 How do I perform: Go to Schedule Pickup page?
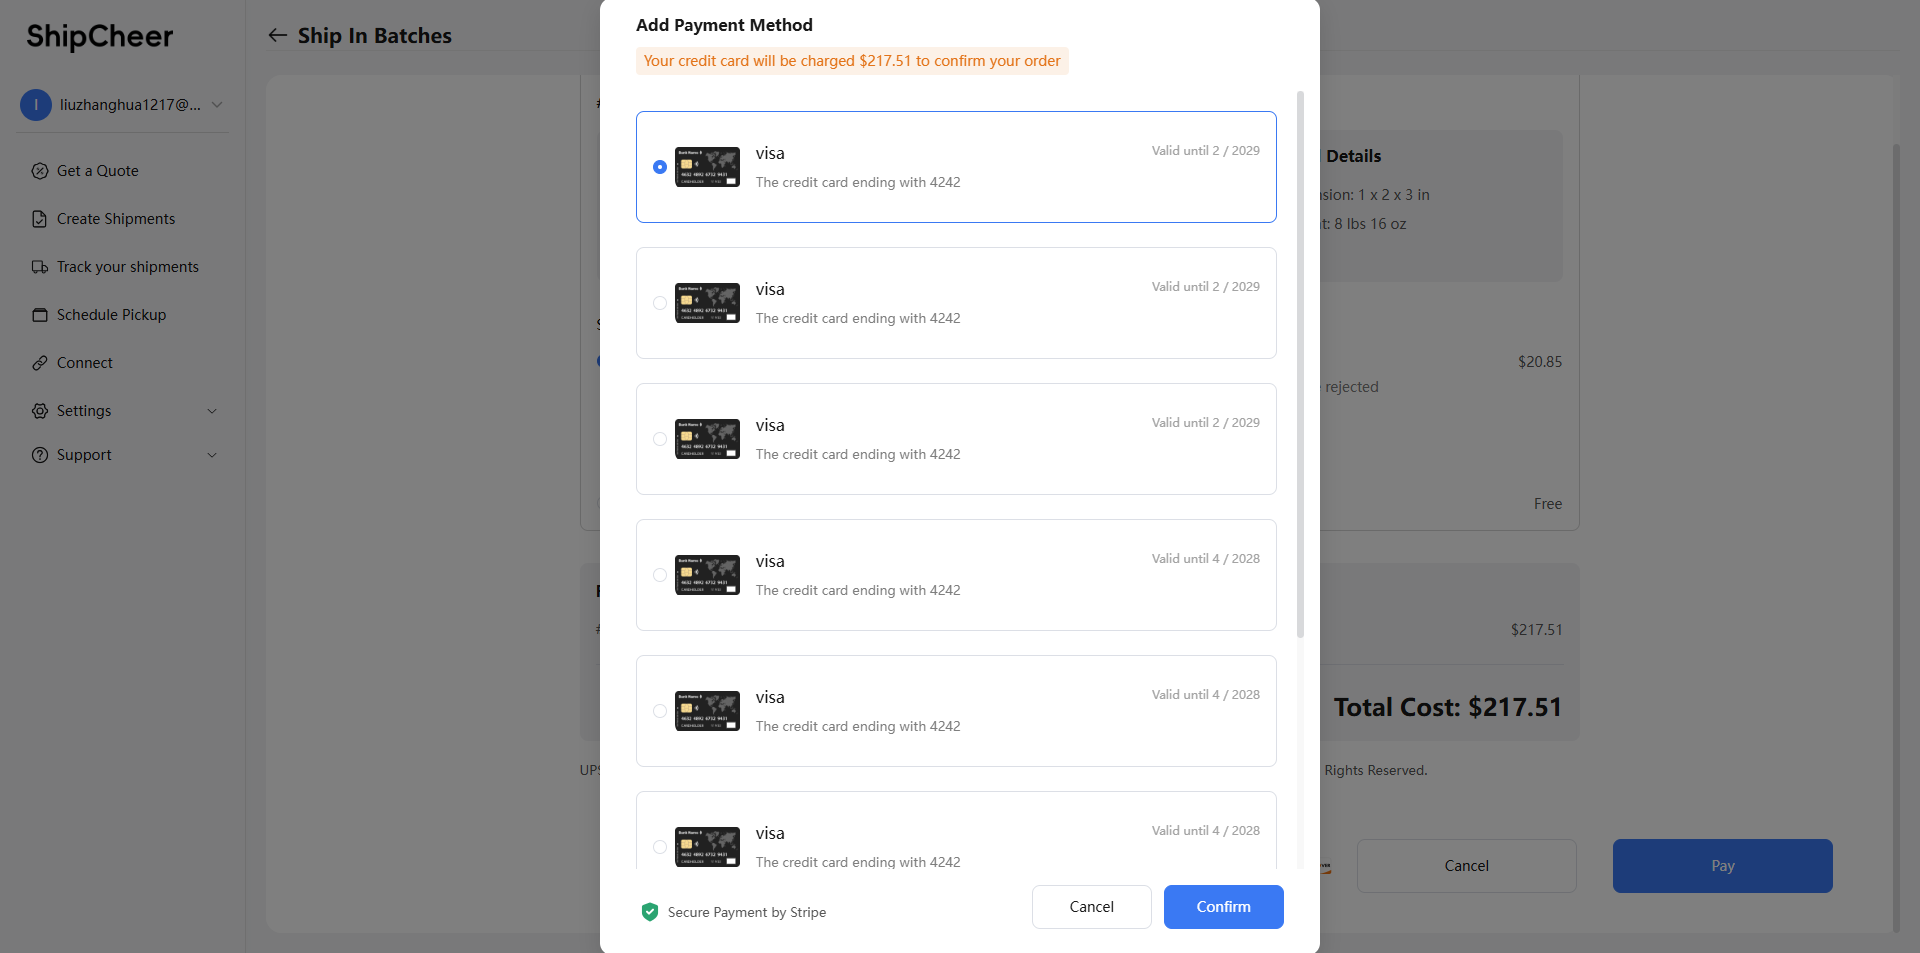(111, 315)
